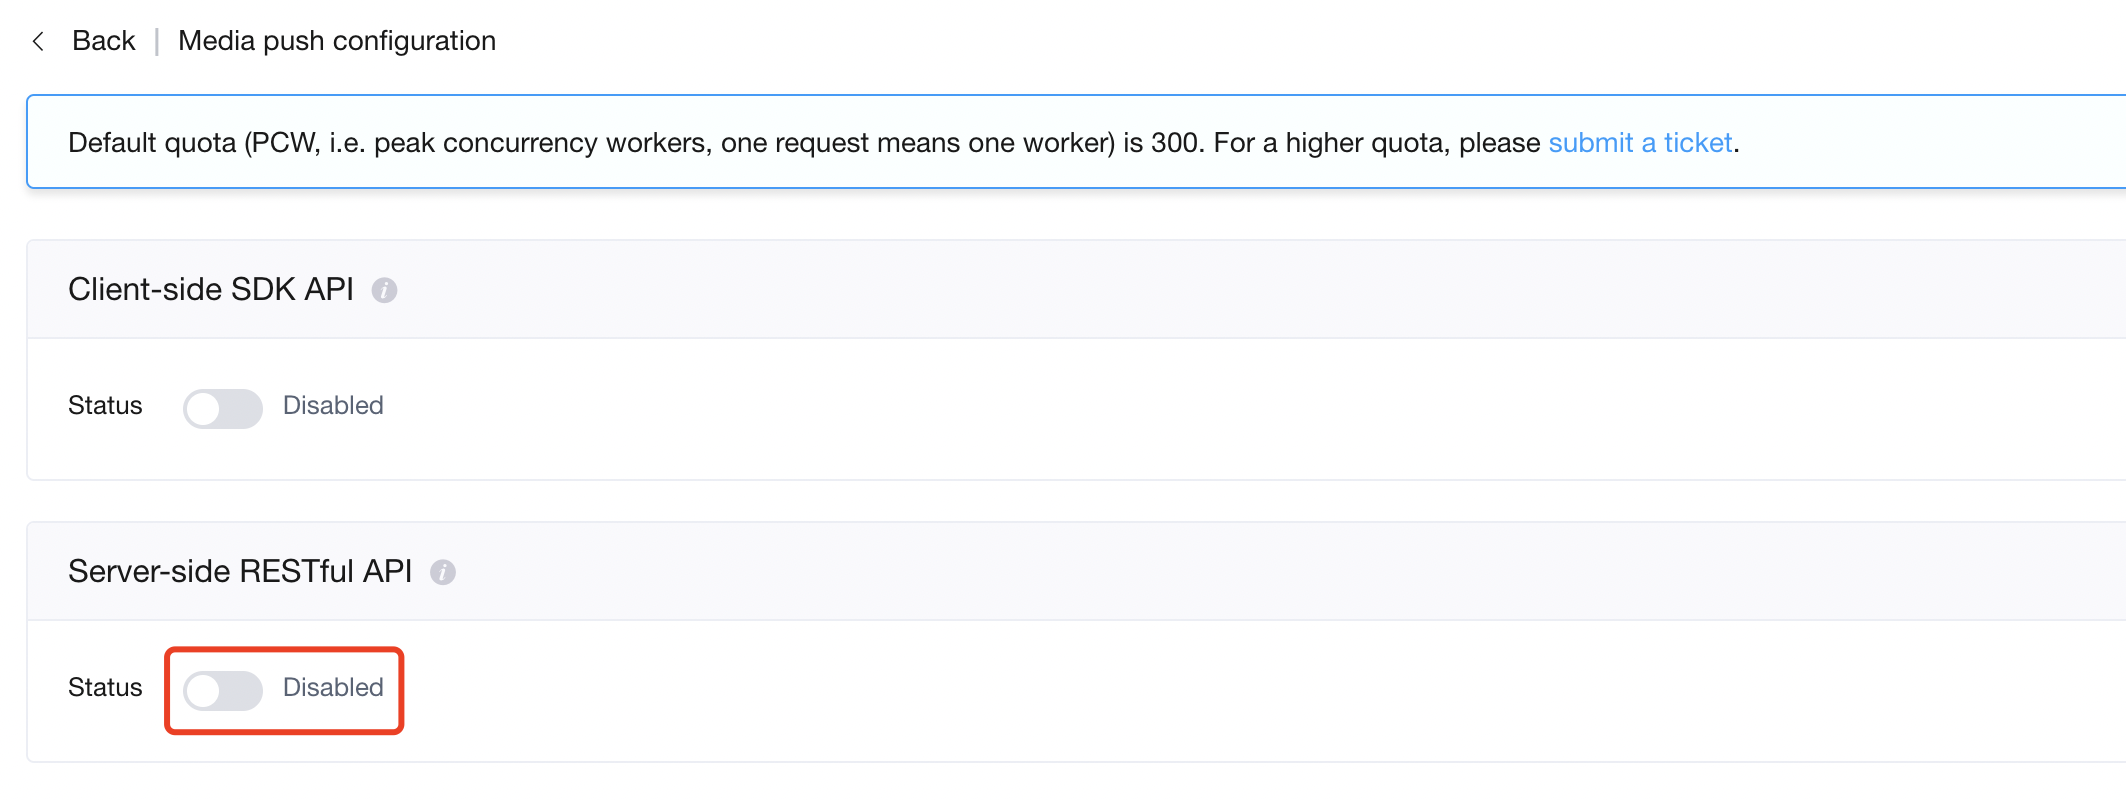Click the Back text link
Viewport: 2126px width, 800px height.
[x=103, y=41]
